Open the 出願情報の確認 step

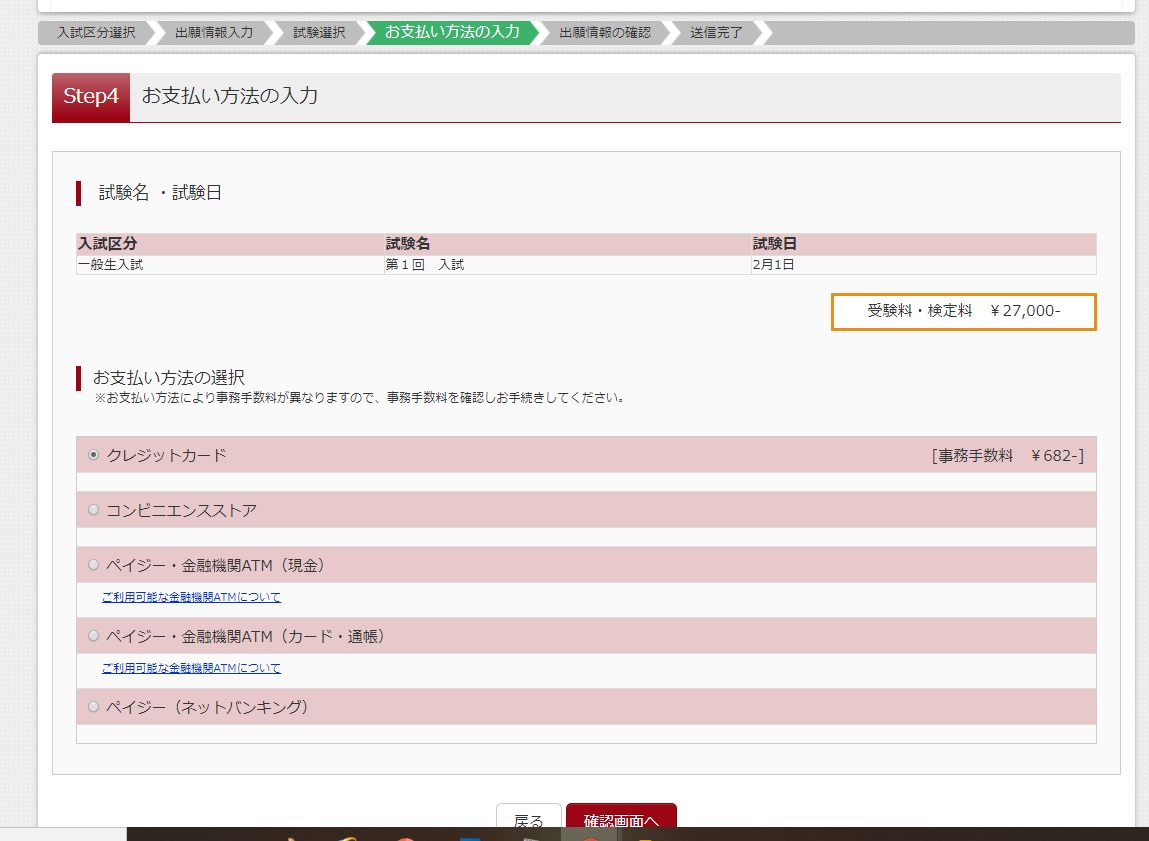[x=605, y=33]
